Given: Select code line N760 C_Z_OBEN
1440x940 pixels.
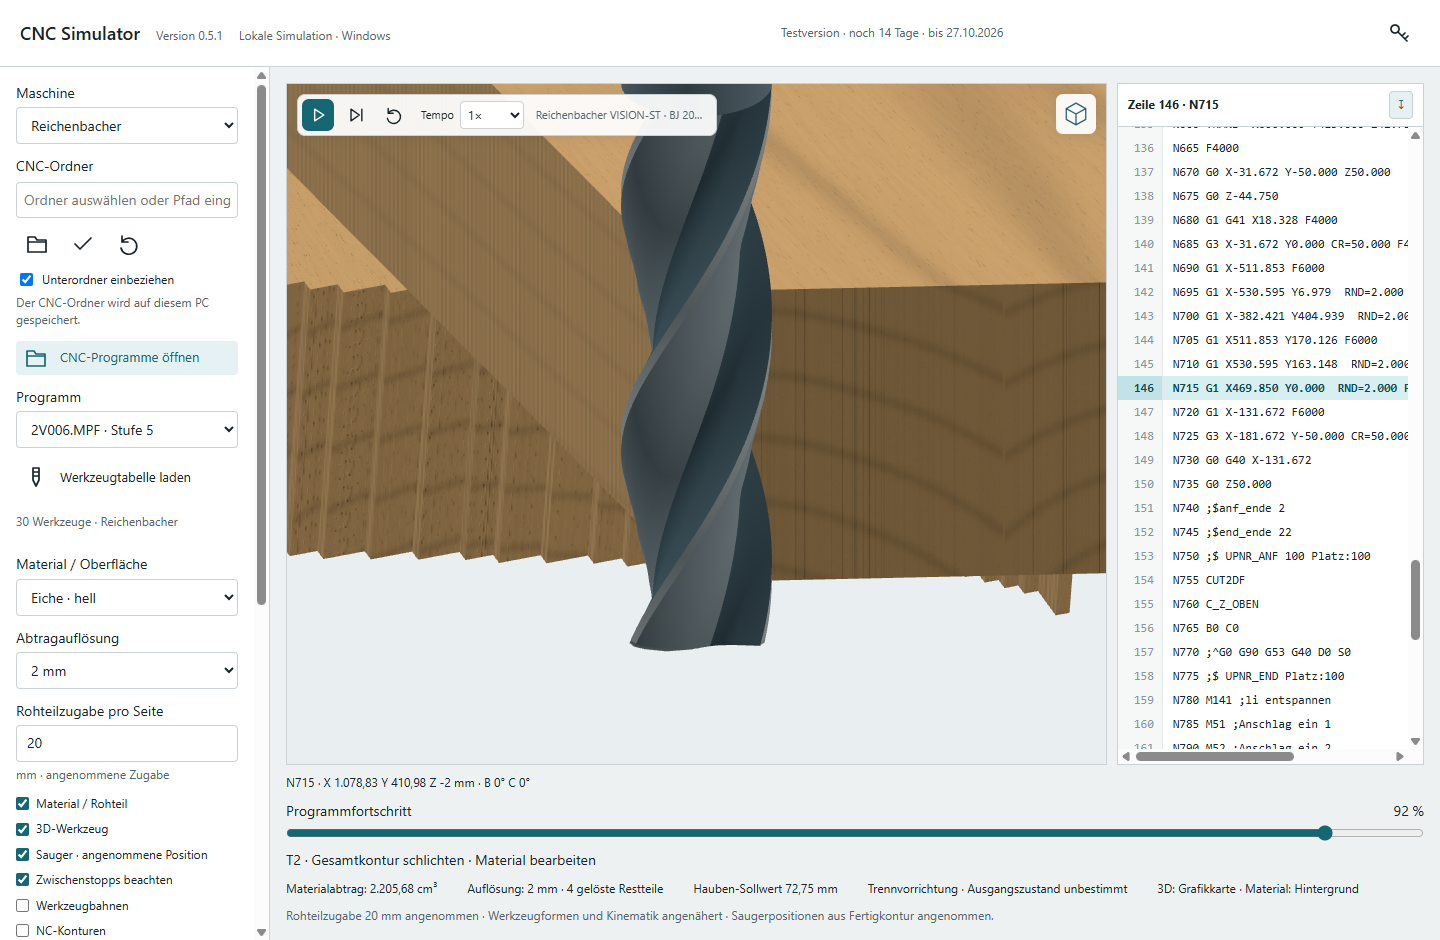Looking at the screenshot, I should pos(1263,604).
